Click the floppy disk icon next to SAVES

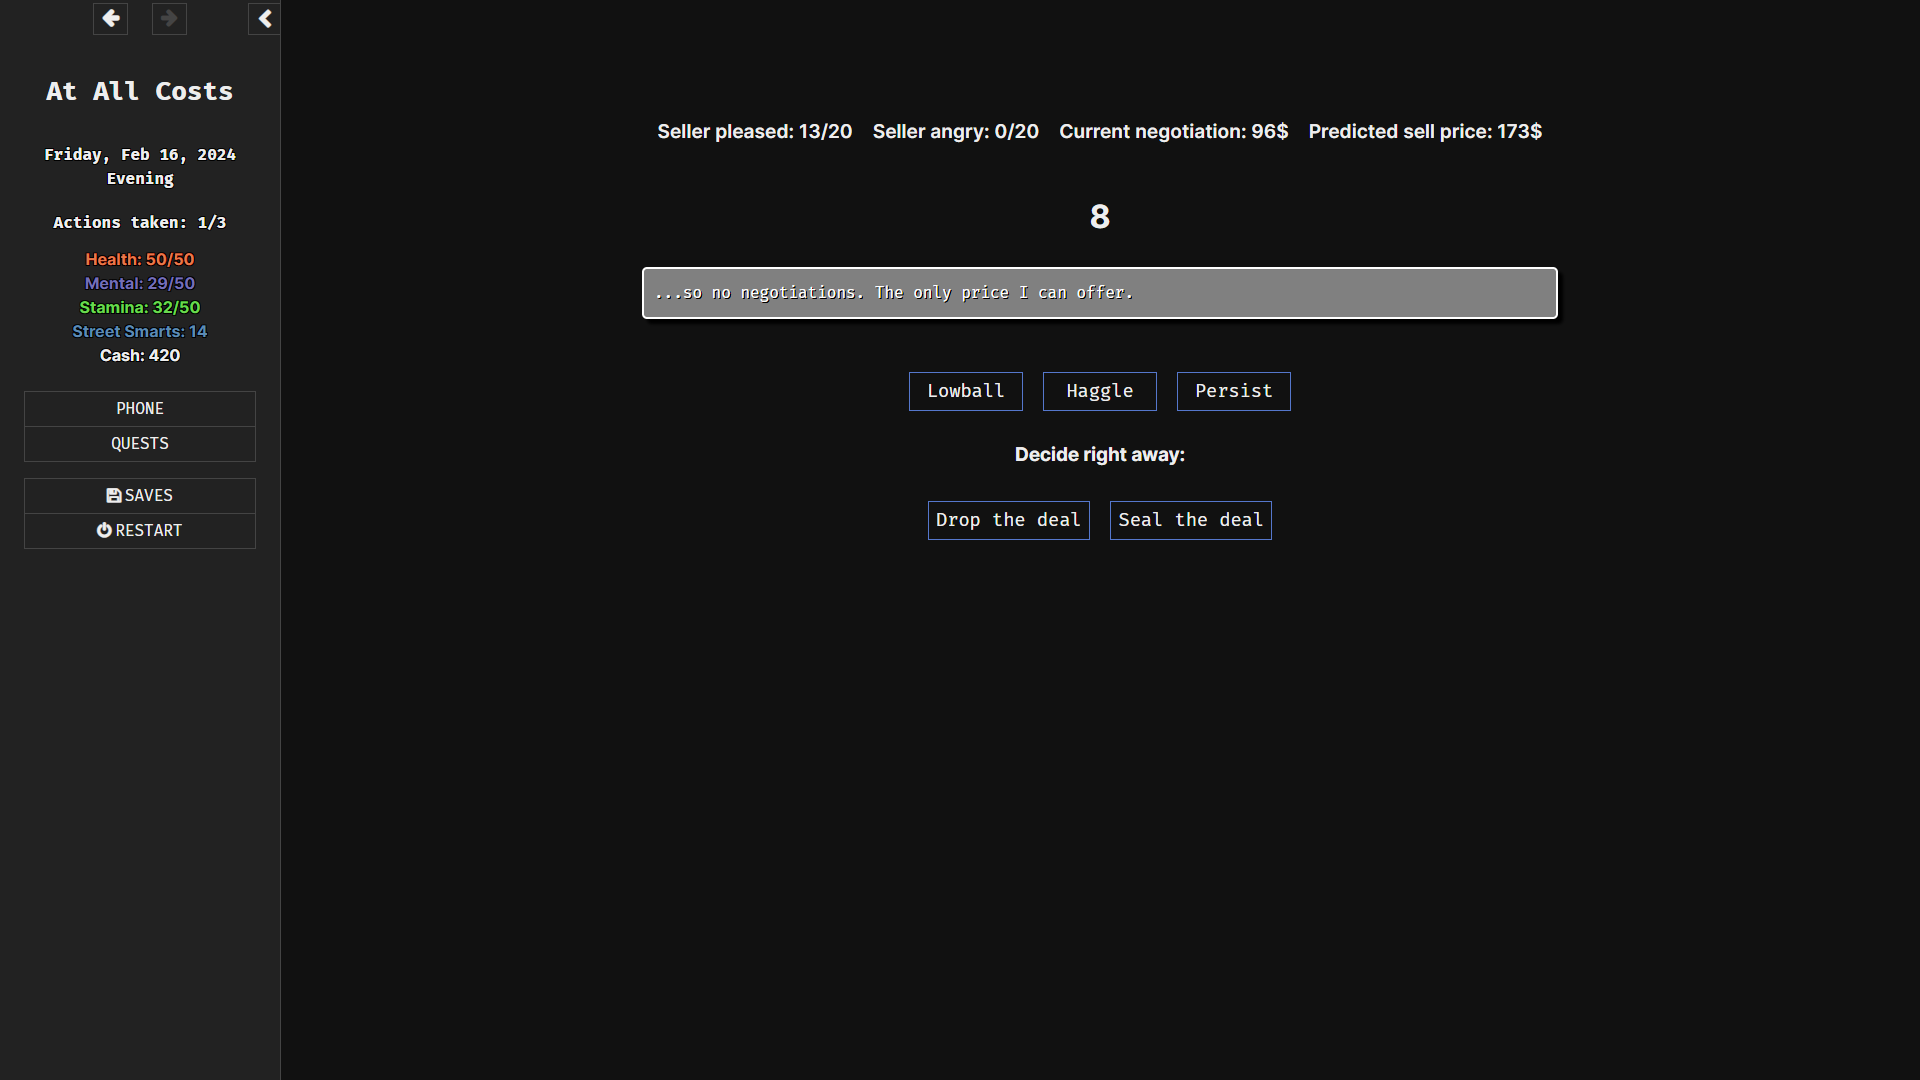(x=114, y=496)
